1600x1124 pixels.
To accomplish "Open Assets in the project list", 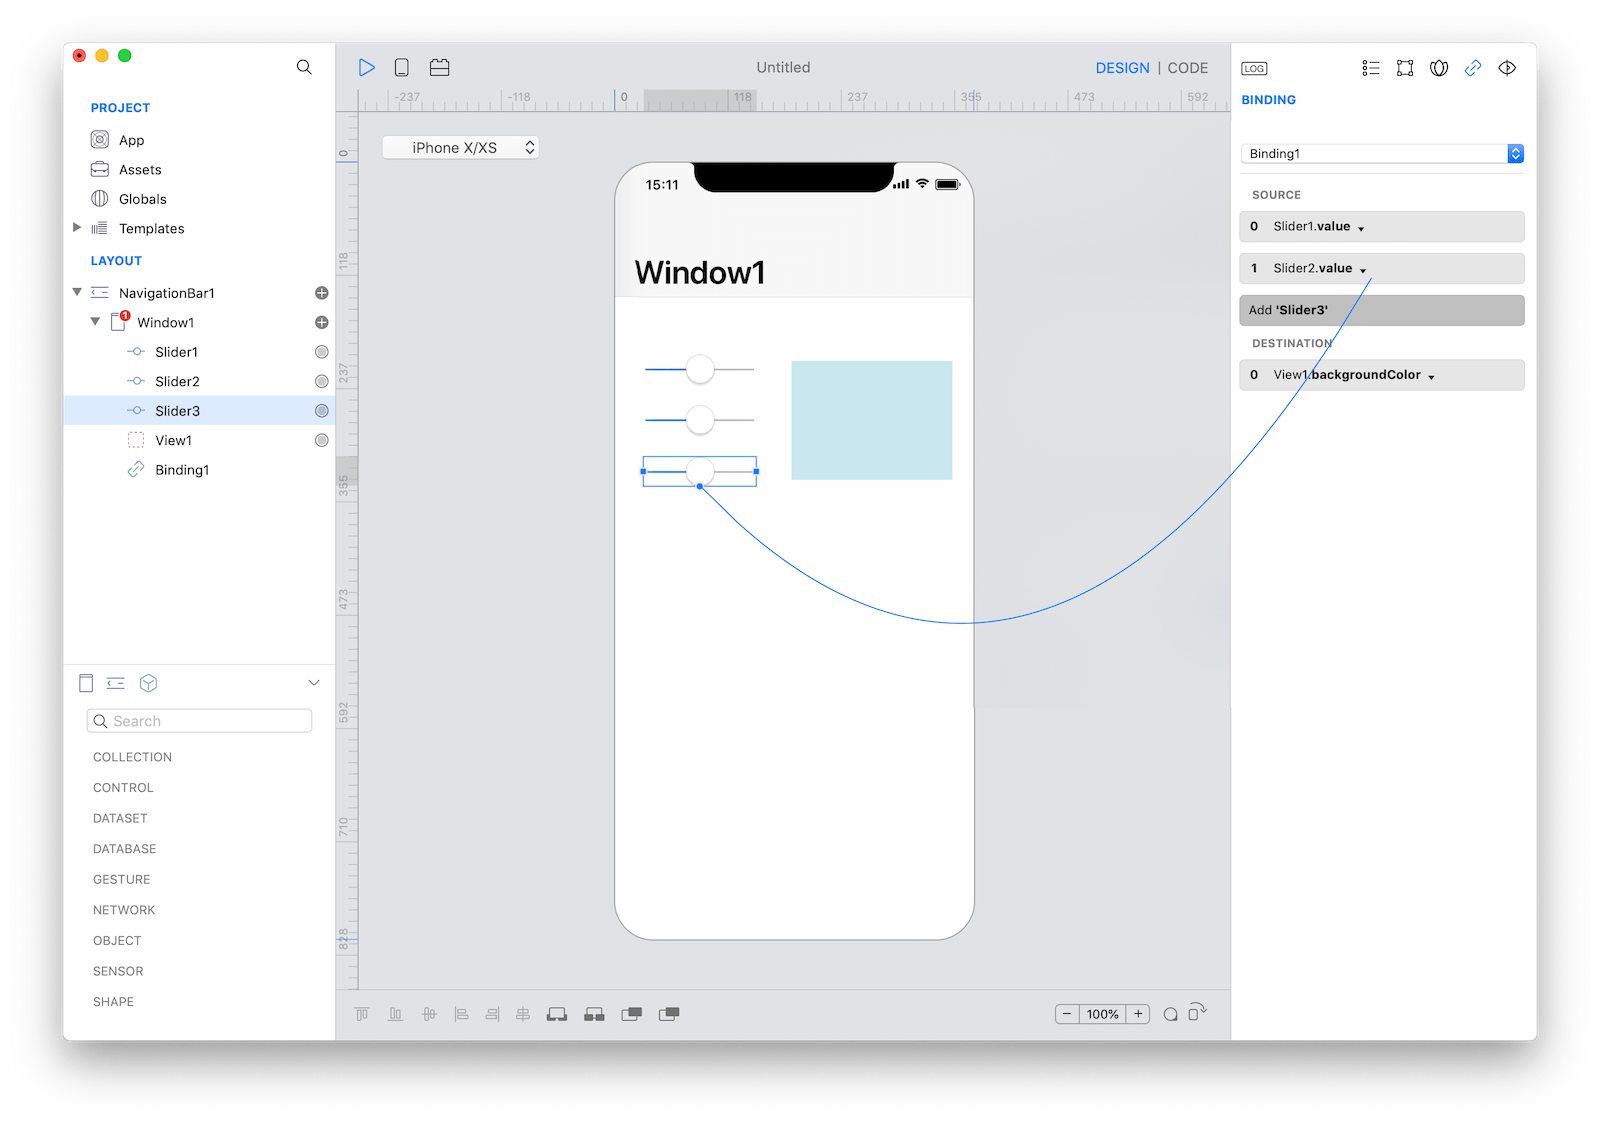I will [140, 170].
